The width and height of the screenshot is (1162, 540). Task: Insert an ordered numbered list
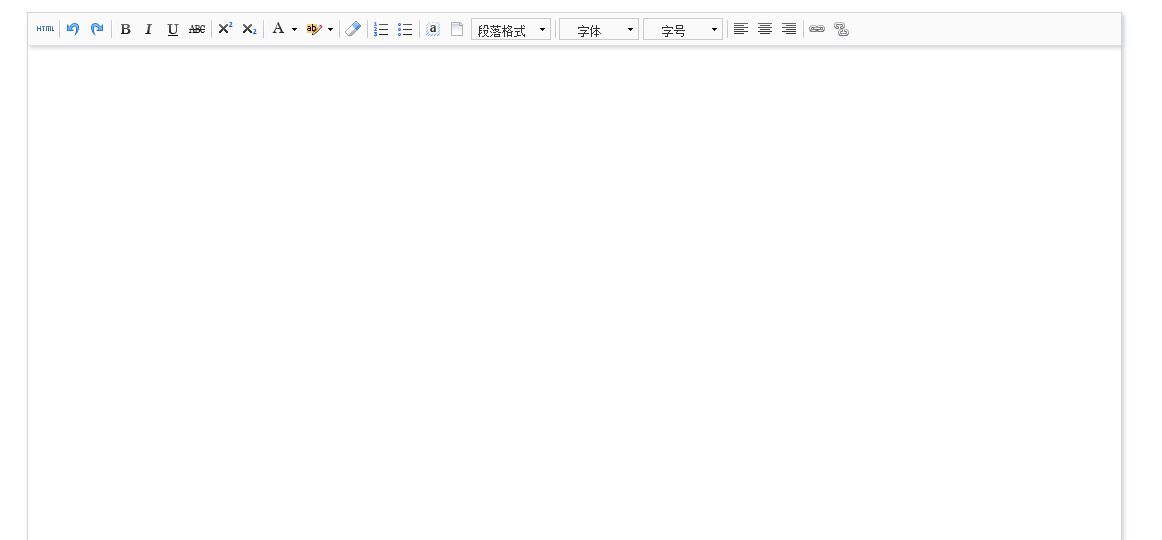[x=381, y=29]
